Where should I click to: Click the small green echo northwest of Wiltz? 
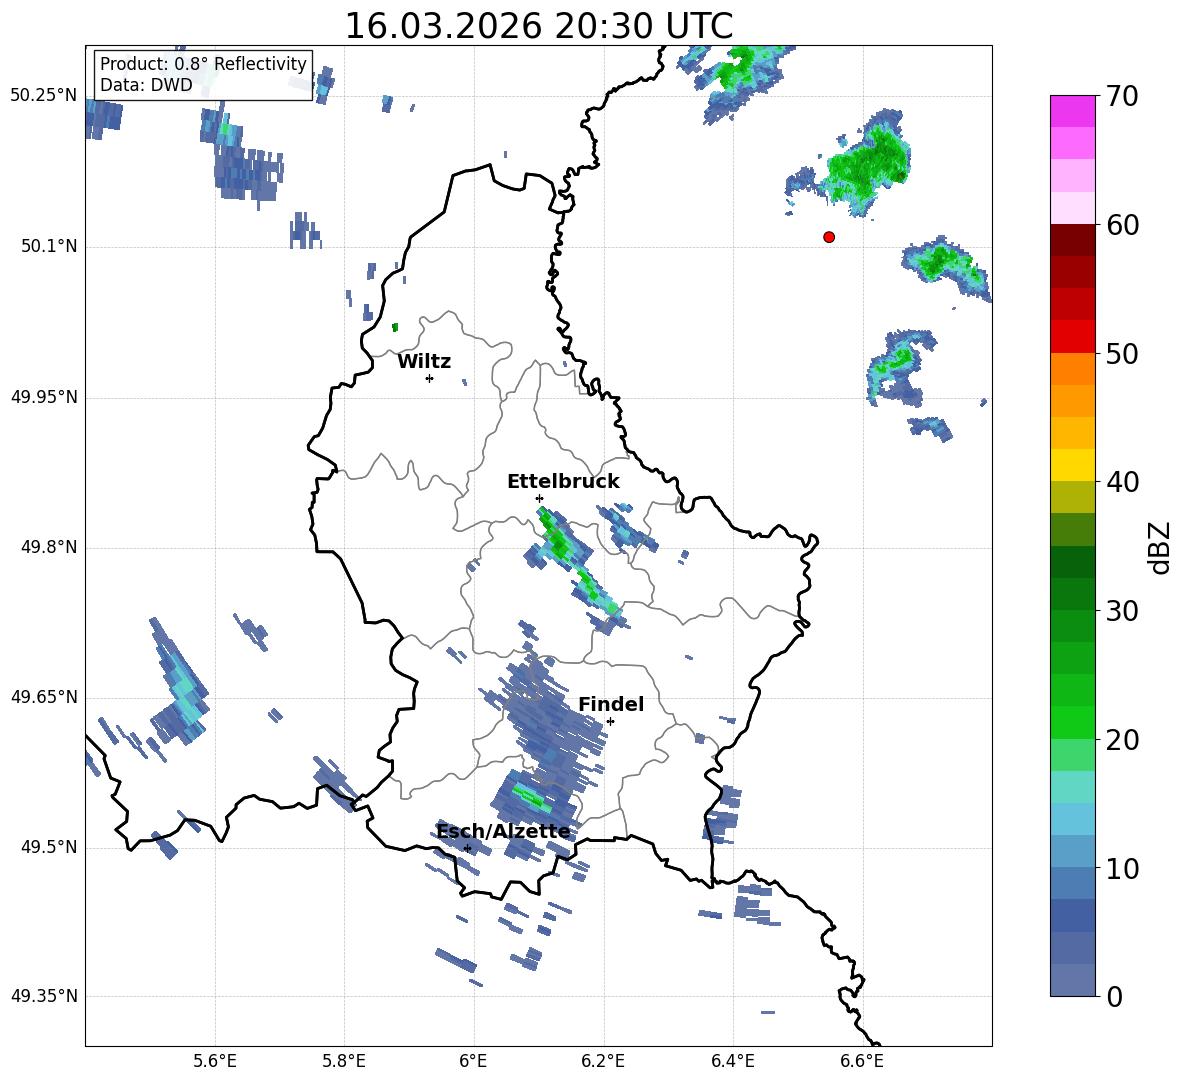[395, 327]
